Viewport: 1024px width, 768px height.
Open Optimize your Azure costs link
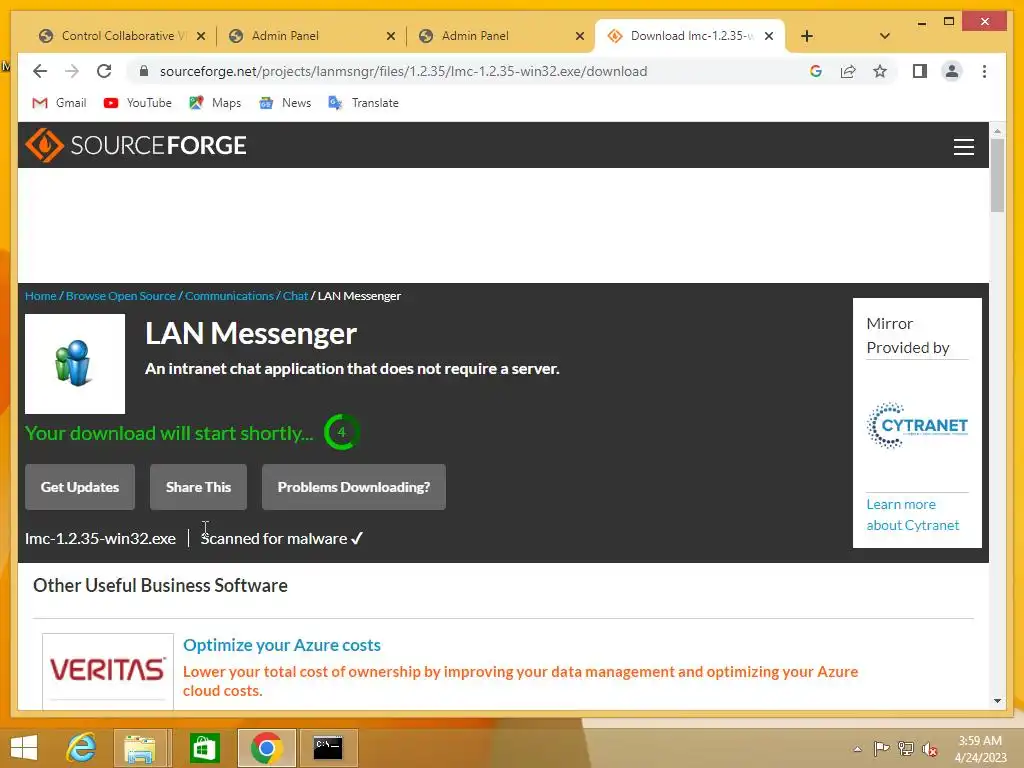point(281,645)
